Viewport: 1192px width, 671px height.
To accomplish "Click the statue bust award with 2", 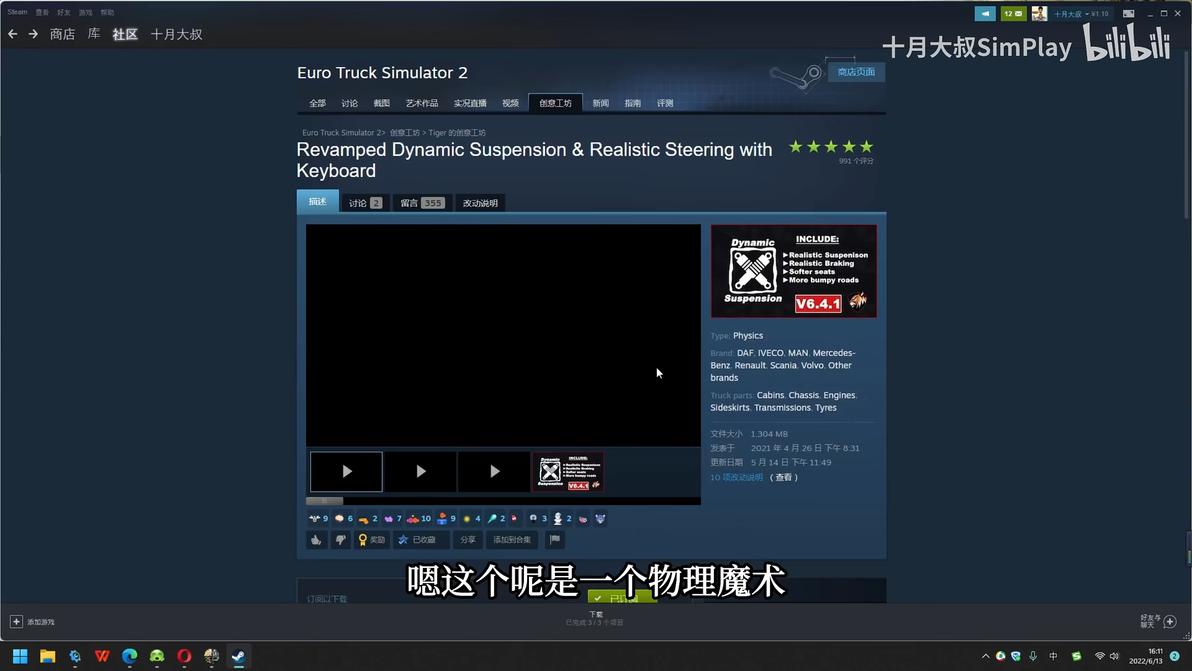I will [x=563, y=519].
